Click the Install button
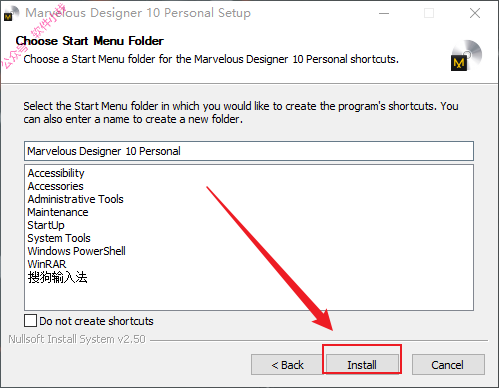The height and width of the screenshot is (388, 499). coord(362,365)
